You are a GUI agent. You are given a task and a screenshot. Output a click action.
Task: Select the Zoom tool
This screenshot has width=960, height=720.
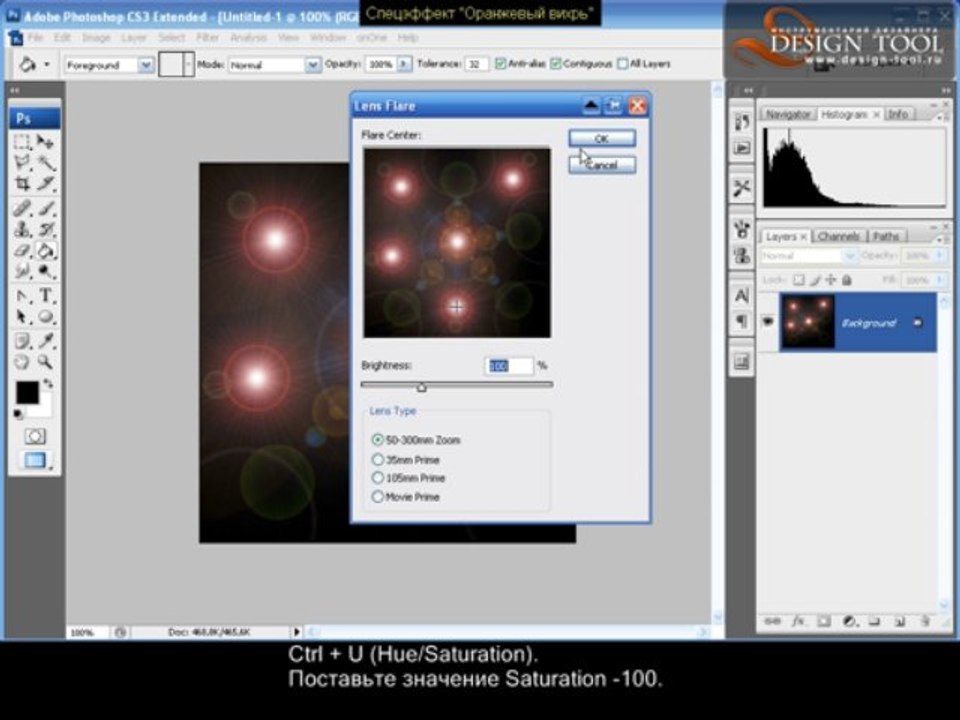(x=45, y=362)
